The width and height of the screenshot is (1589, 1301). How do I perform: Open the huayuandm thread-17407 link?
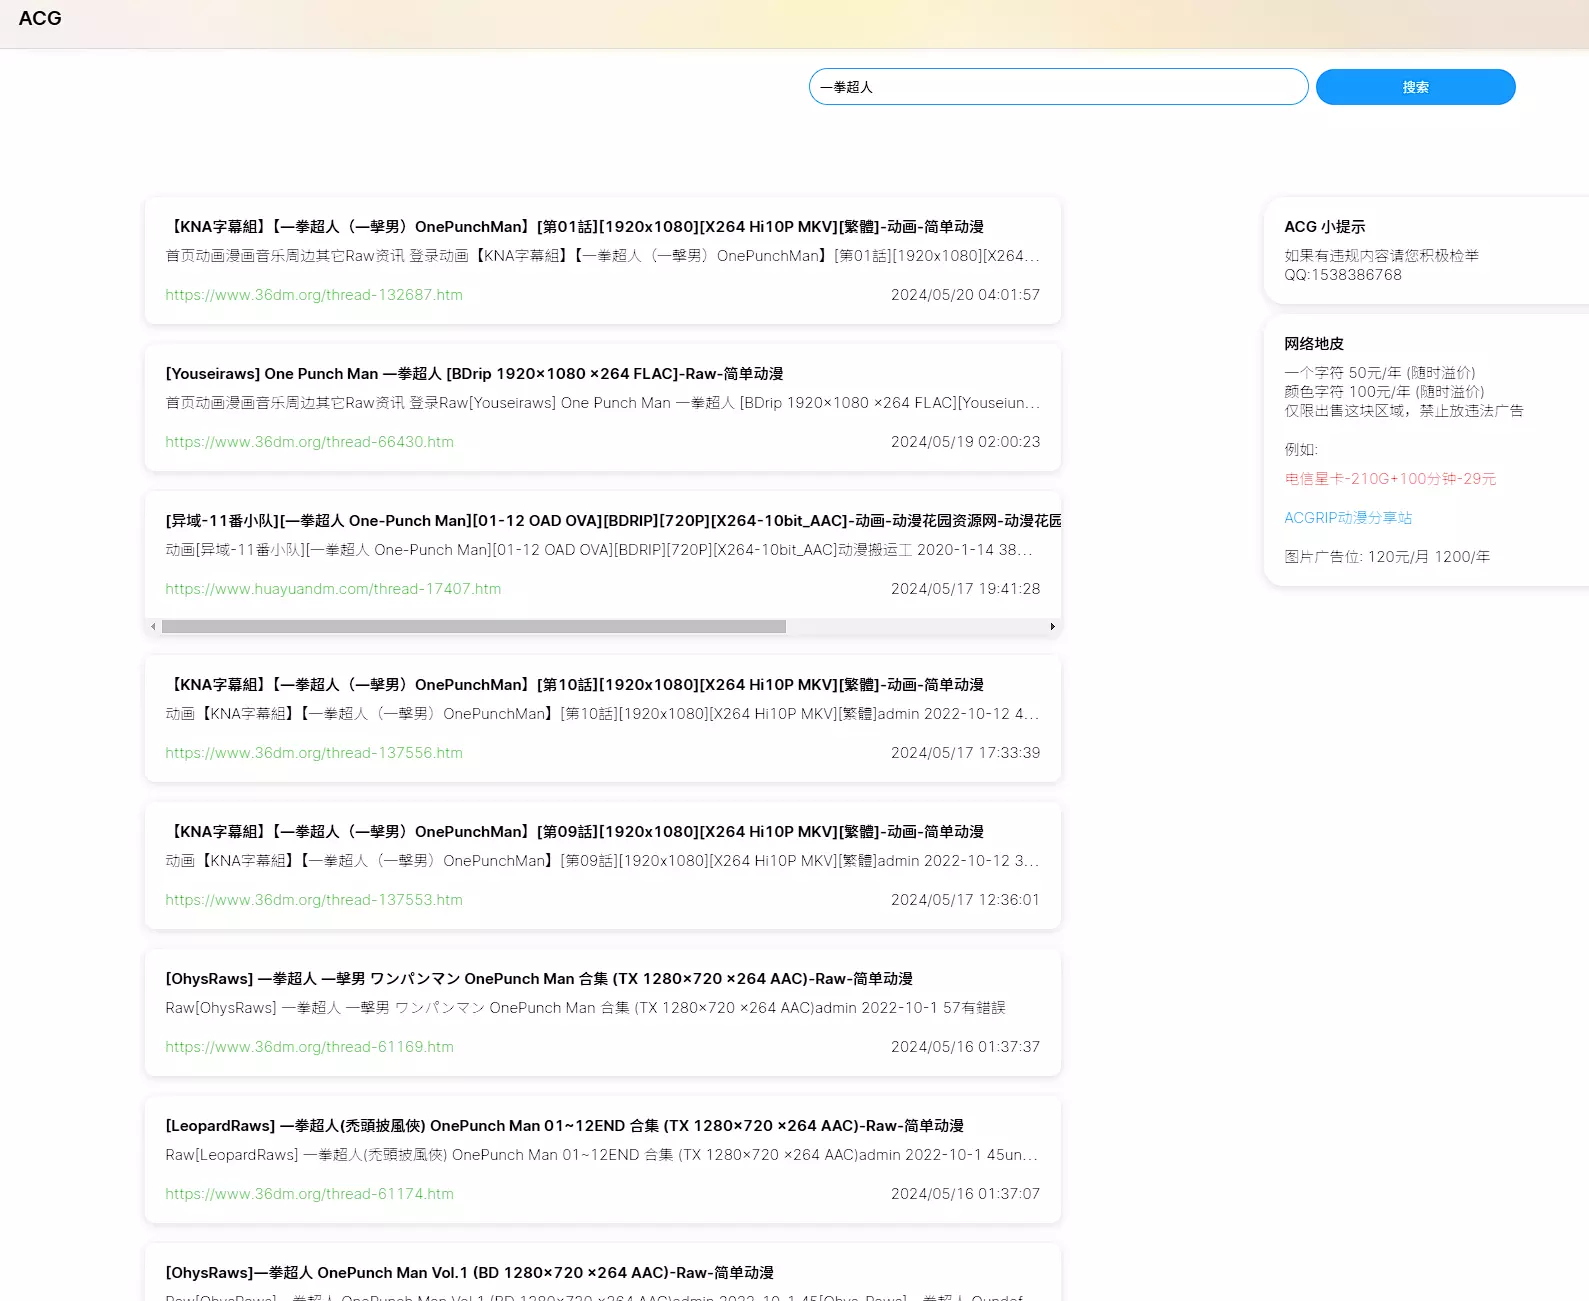click(333, 589)
